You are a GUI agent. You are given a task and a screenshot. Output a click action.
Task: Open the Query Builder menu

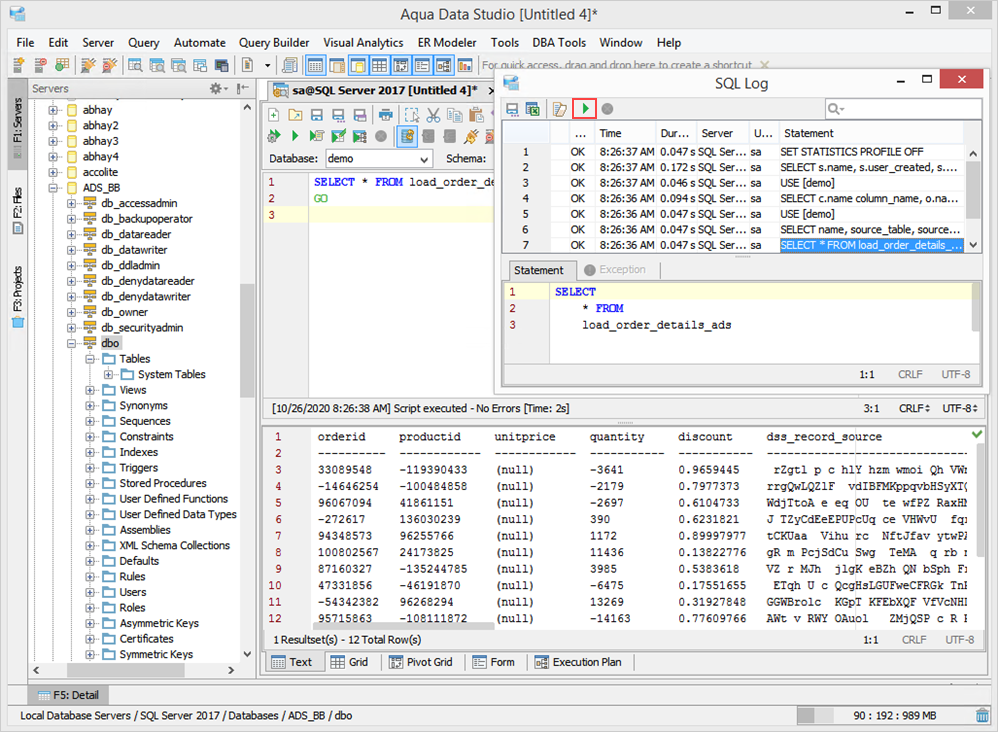coord(273,43)
